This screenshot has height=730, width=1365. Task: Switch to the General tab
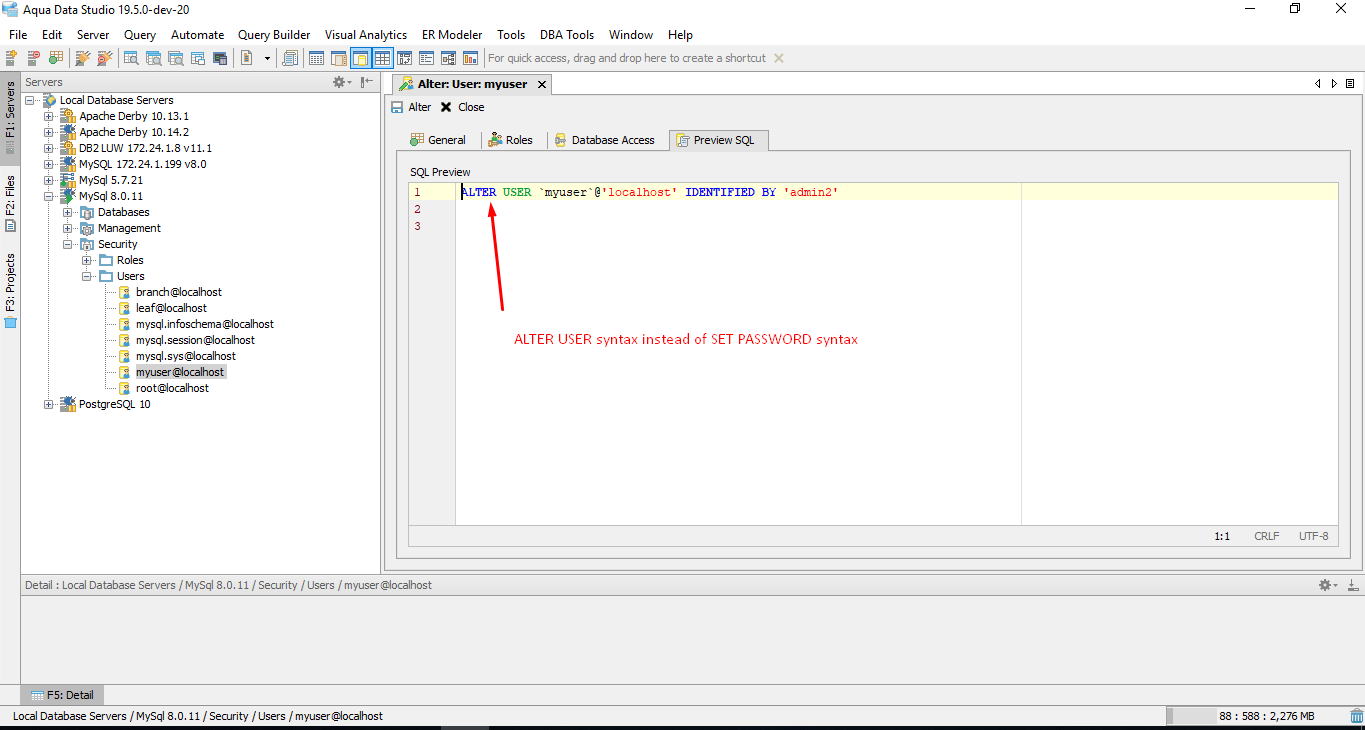click(x=438, y=140)
